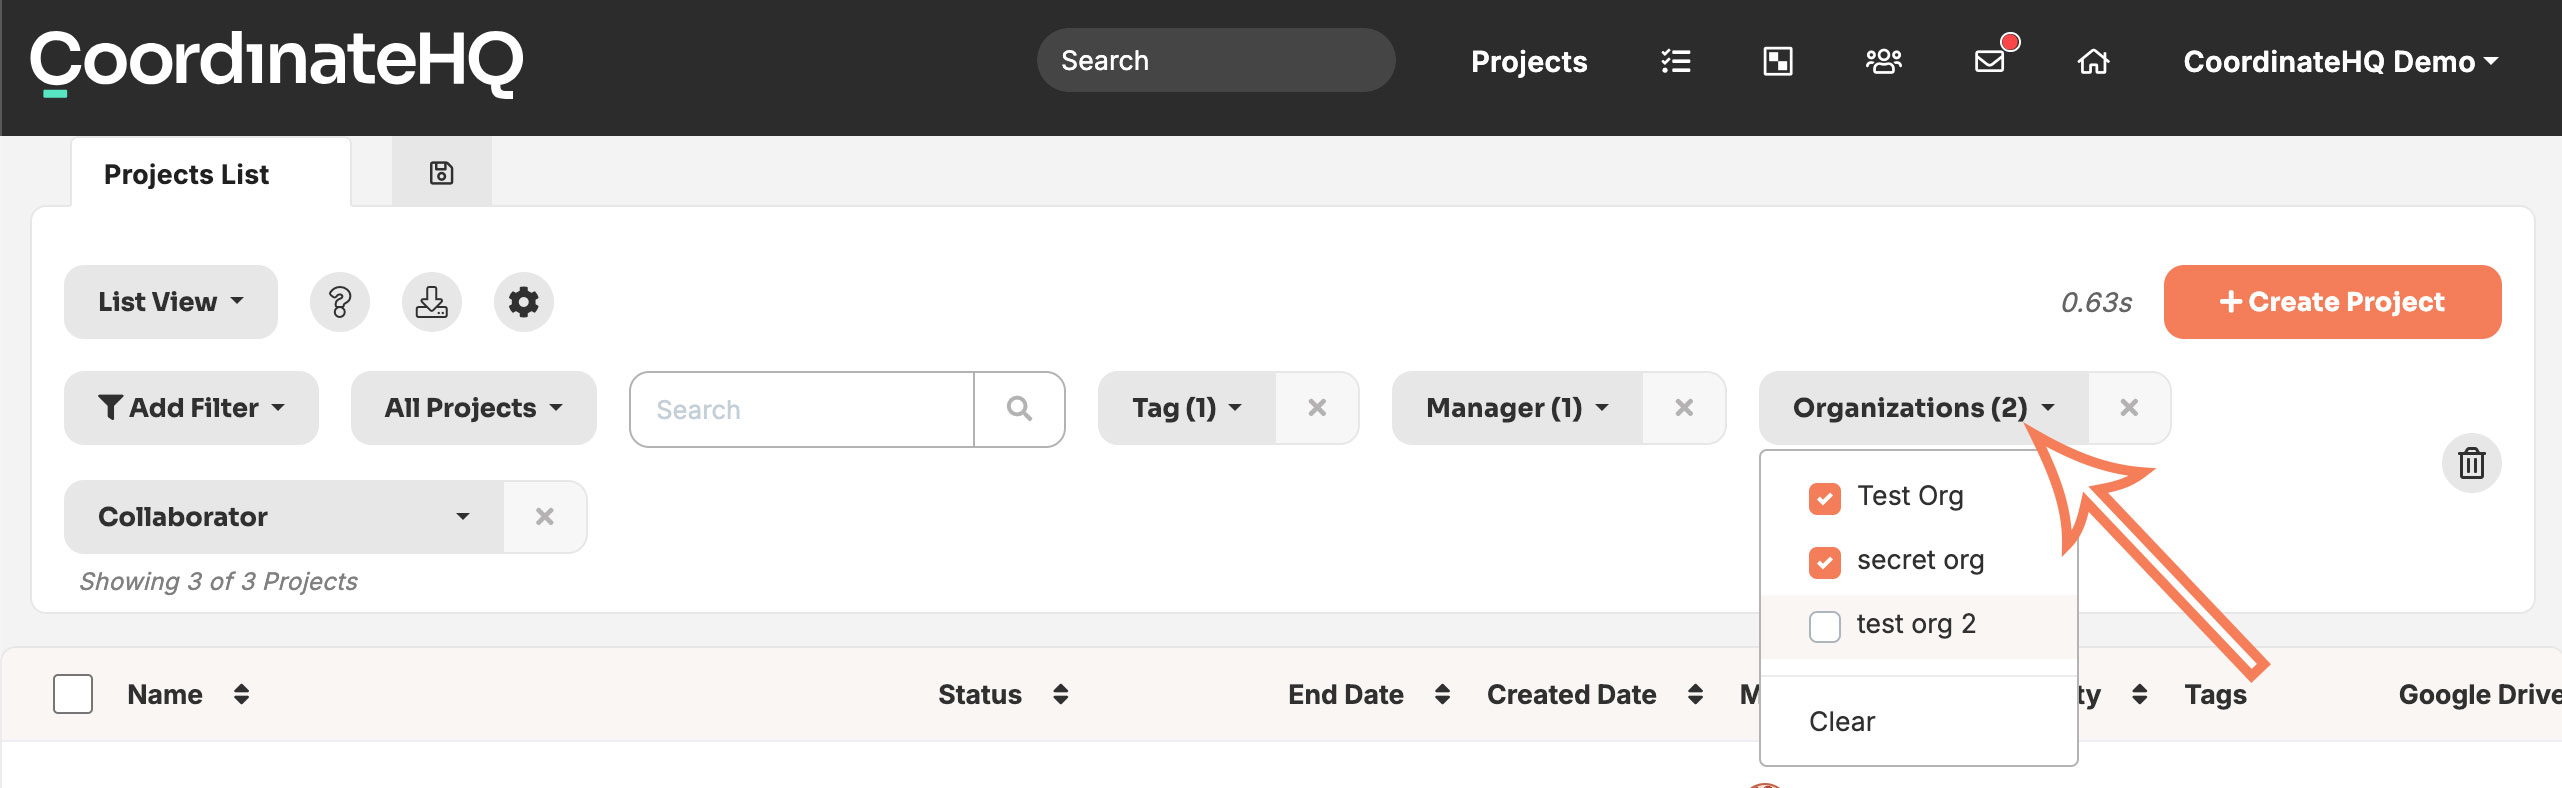Click the Name column header text
2562x788 pixels.
pos(165,694)
